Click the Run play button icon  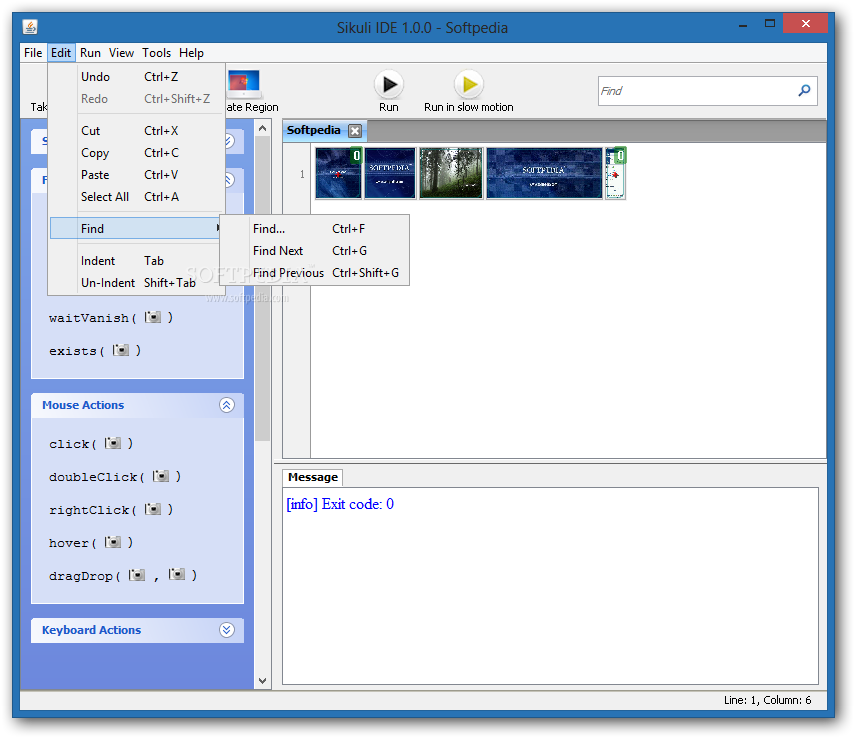pos(389,85)
